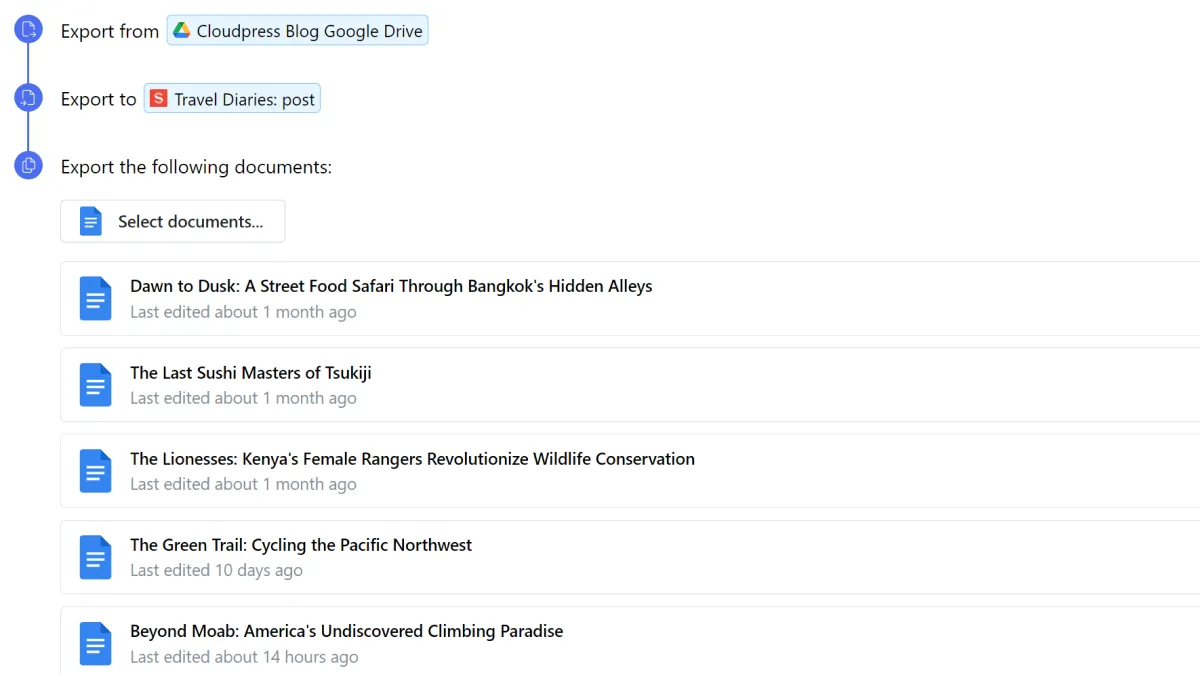Click the doc icon beside The Lionesses article
Viewport: 1200px width, 675px height.
pos(96,471)
